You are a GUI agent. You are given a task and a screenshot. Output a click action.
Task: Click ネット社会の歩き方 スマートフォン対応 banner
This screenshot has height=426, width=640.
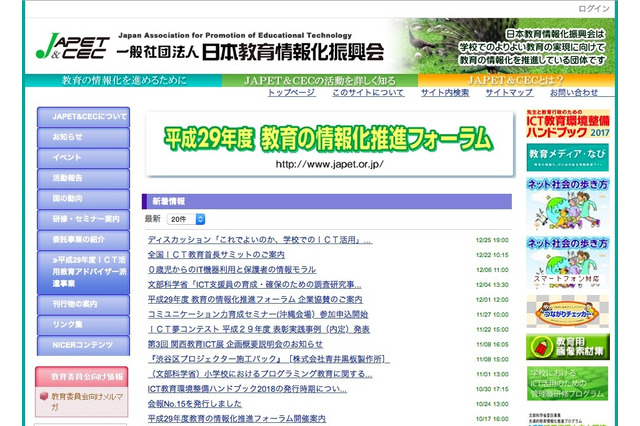[568, 262]
